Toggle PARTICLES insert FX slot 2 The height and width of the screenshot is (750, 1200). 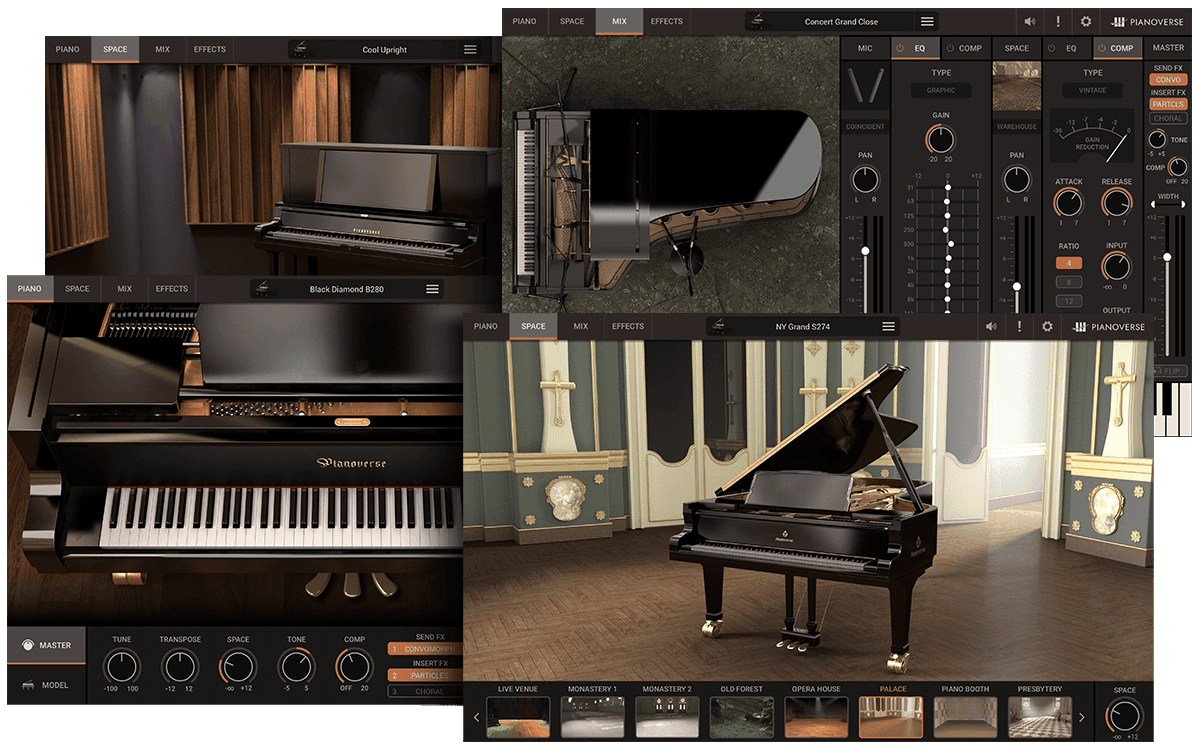pos(425,676)
